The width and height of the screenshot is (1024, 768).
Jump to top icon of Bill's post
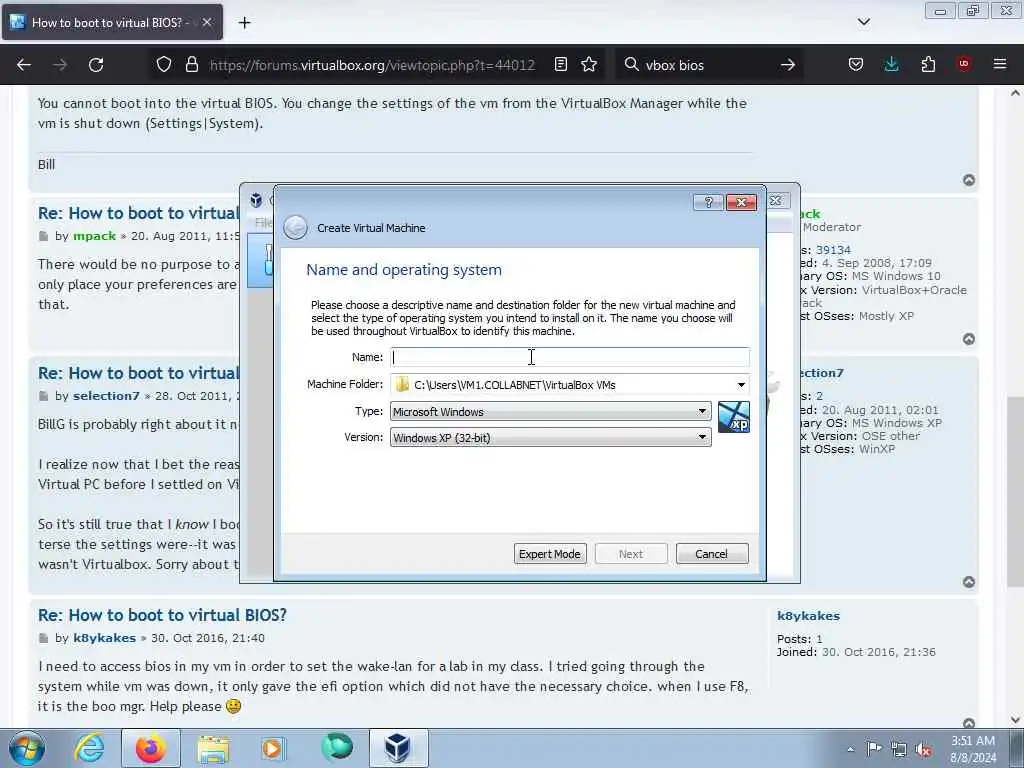pyautogui.click(x=969, y=180)
